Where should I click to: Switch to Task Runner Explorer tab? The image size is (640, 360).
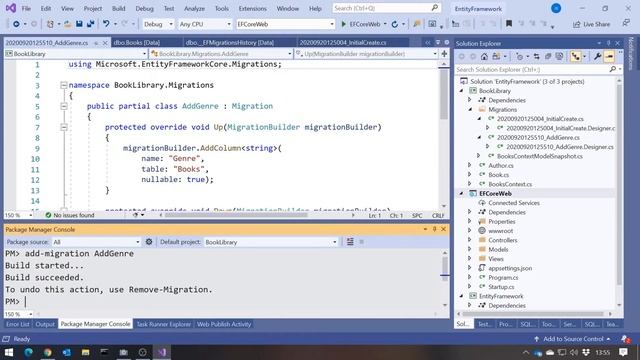[163, 324]
